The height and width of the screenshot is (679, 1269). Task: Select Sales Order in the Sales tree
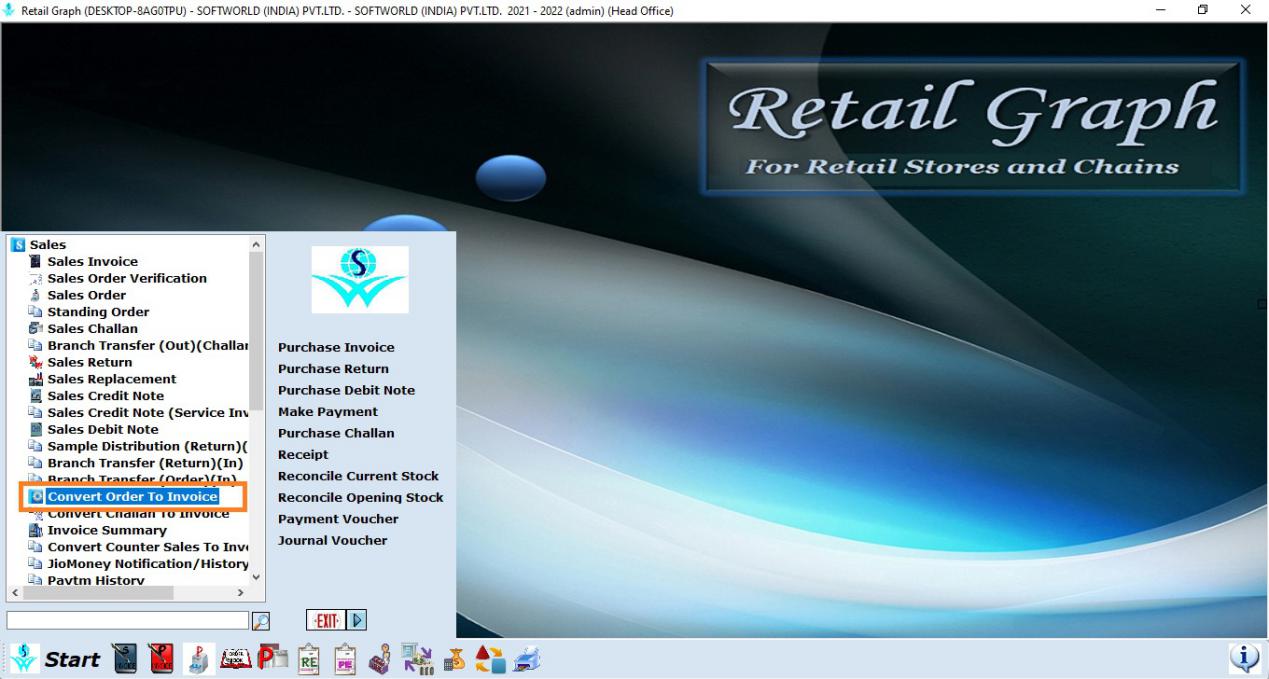pyautogui.click(x=87, y=295)
